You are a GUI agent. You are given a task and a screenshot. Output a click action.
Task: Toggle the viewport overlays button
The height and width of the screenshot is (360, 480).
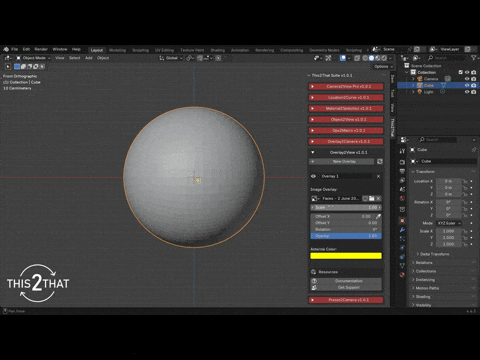343,58
